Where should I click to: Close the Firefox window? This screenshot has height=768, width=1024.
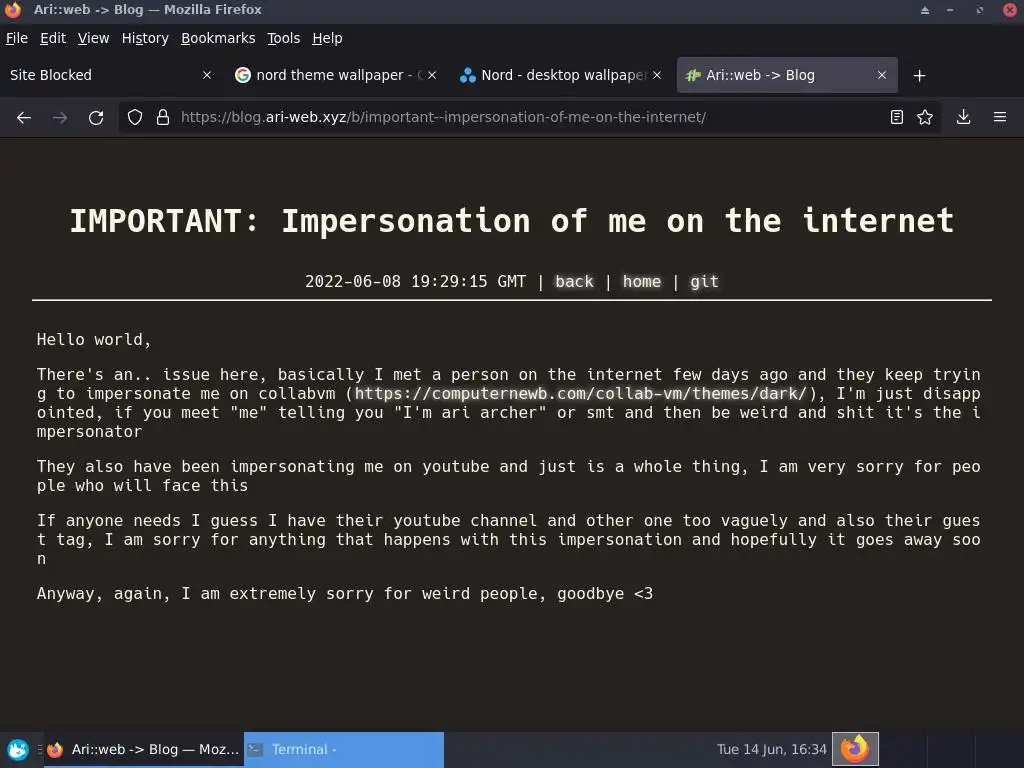(x=1010, y=10)
